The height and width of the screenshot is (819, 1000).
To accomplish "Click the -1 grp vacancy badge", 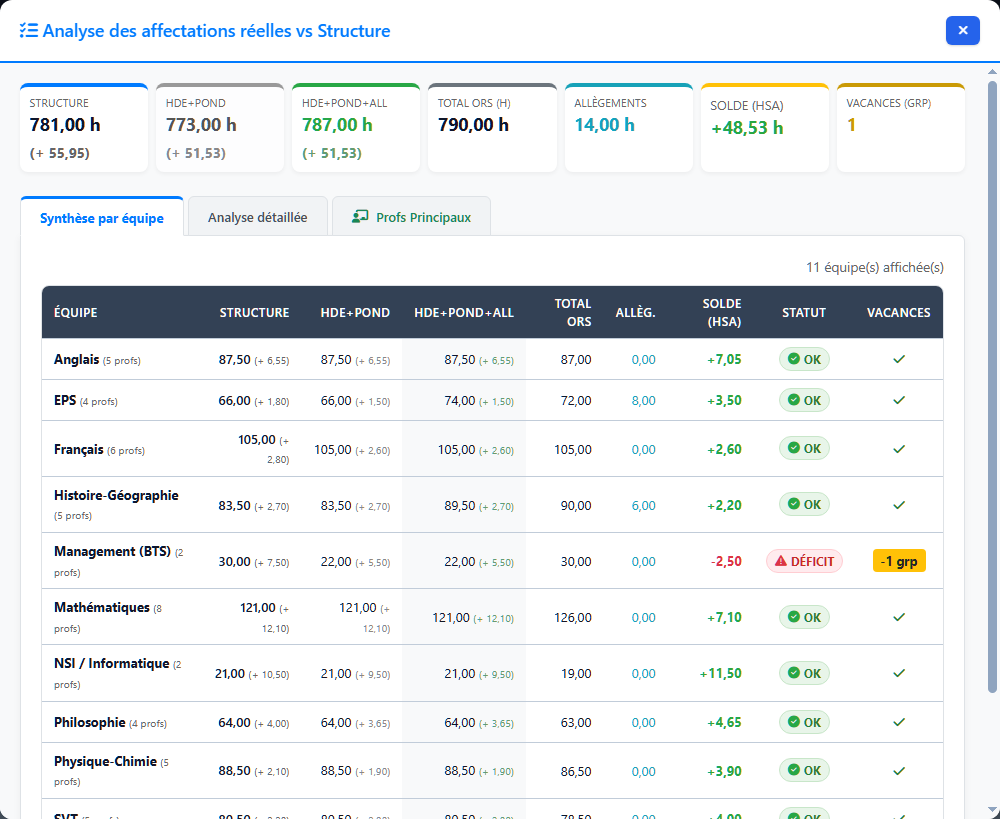I will pyautogui.click(x=899, y=561).
